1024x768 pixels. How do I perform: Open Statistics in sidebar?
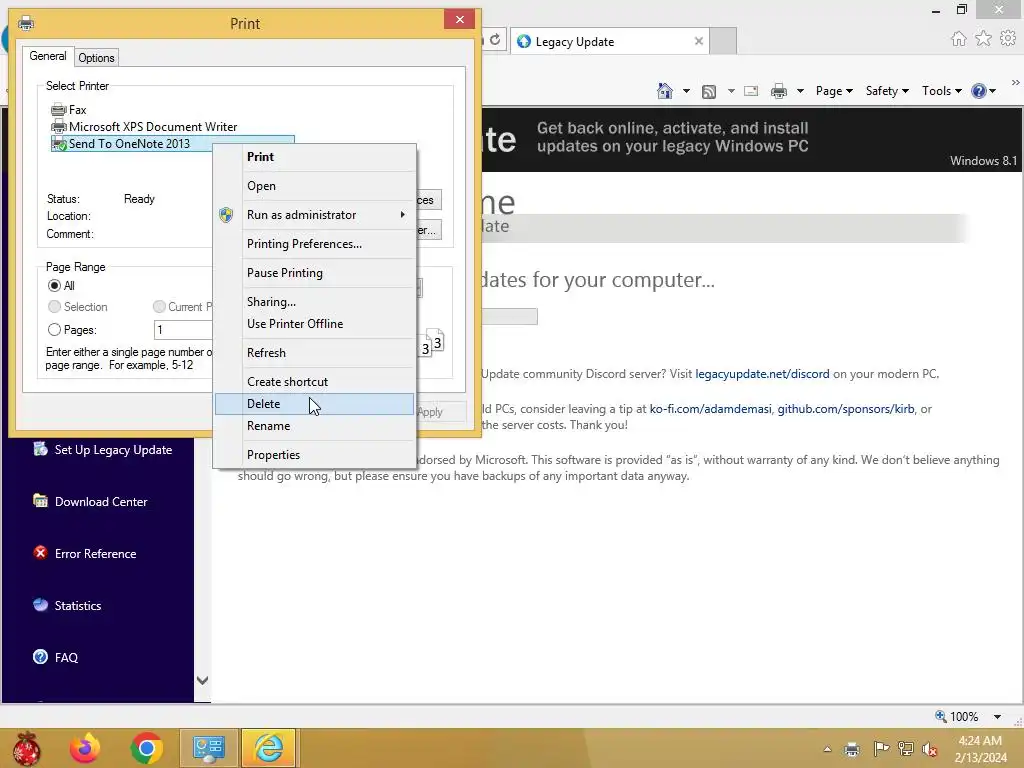tap(67, 605)
